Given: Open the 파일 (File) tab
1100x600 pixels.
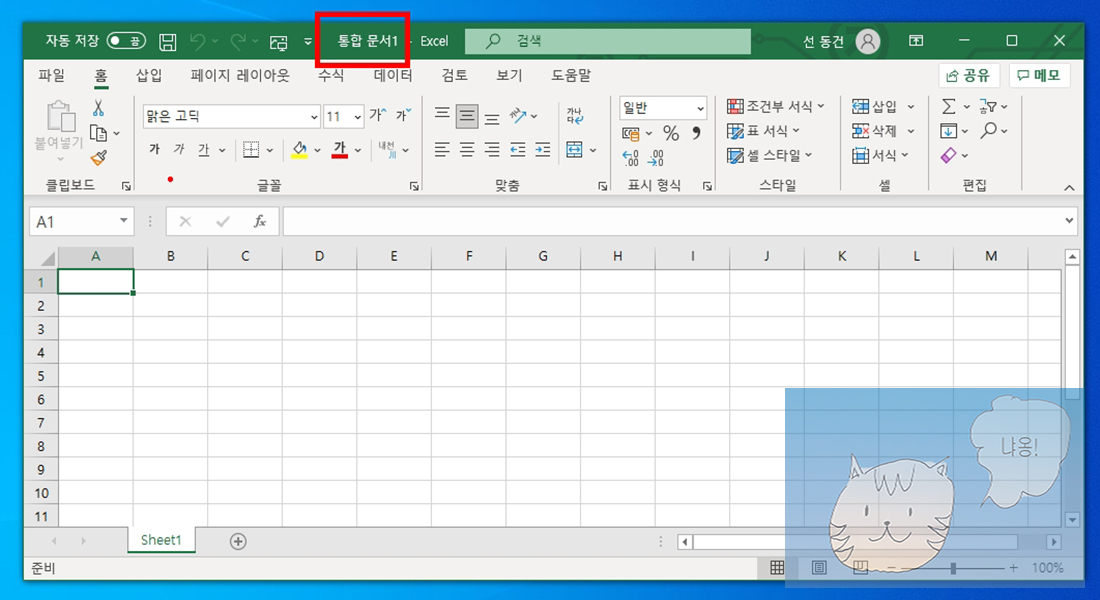Looking at the screenshot, I should pyautogui.click(x=52, y=75).
